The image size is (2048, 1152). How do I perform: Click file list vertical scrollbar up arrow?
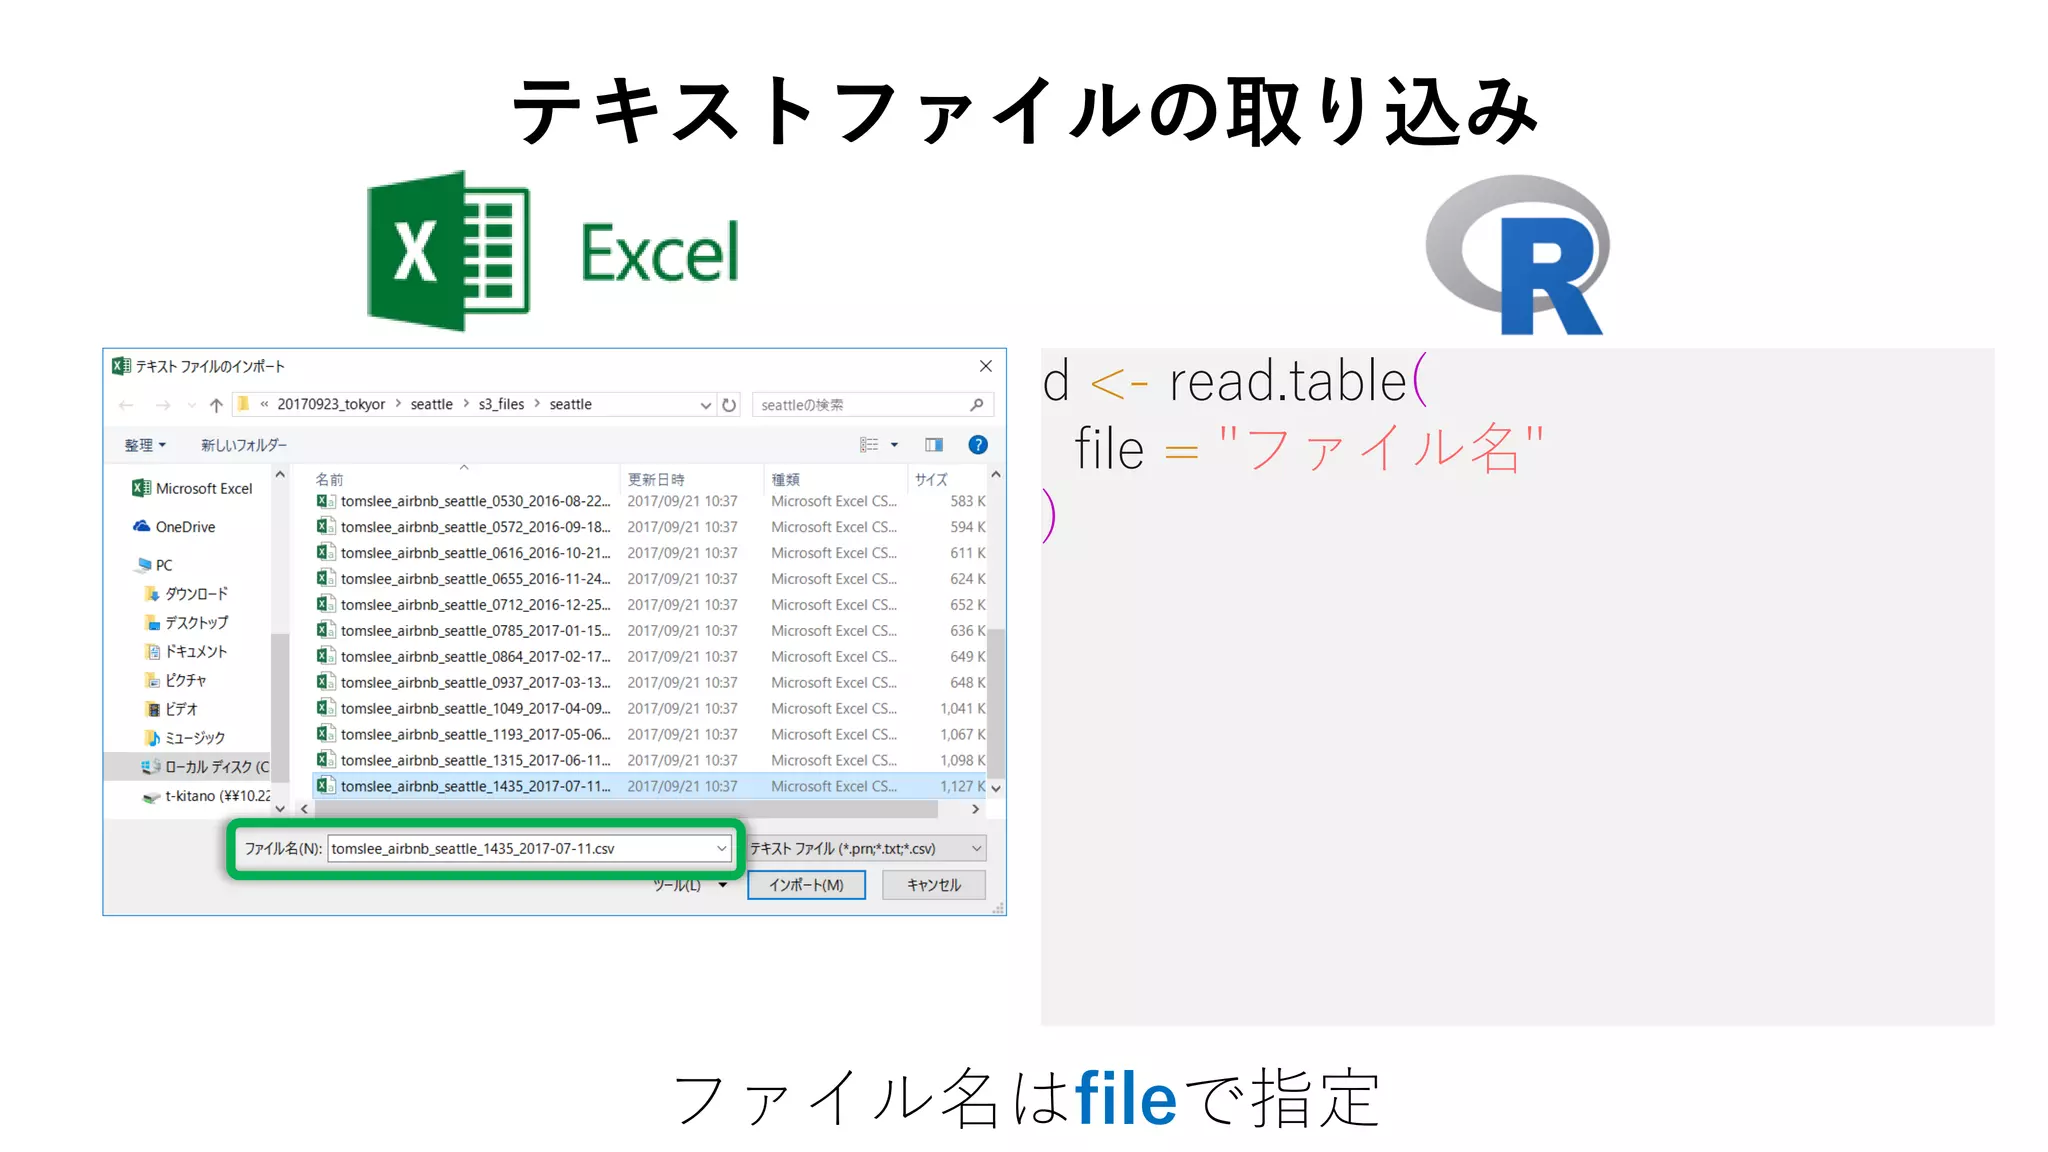pyautogui.click(x=996, y=475)
